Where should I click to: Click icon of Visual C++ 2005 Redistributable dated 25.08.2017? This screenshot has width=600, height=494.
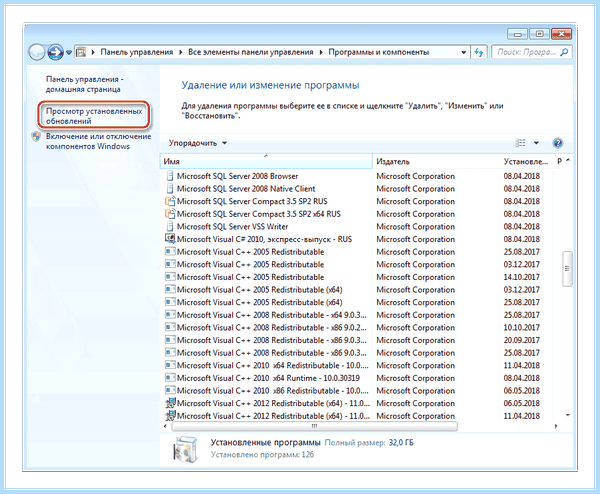170,252
